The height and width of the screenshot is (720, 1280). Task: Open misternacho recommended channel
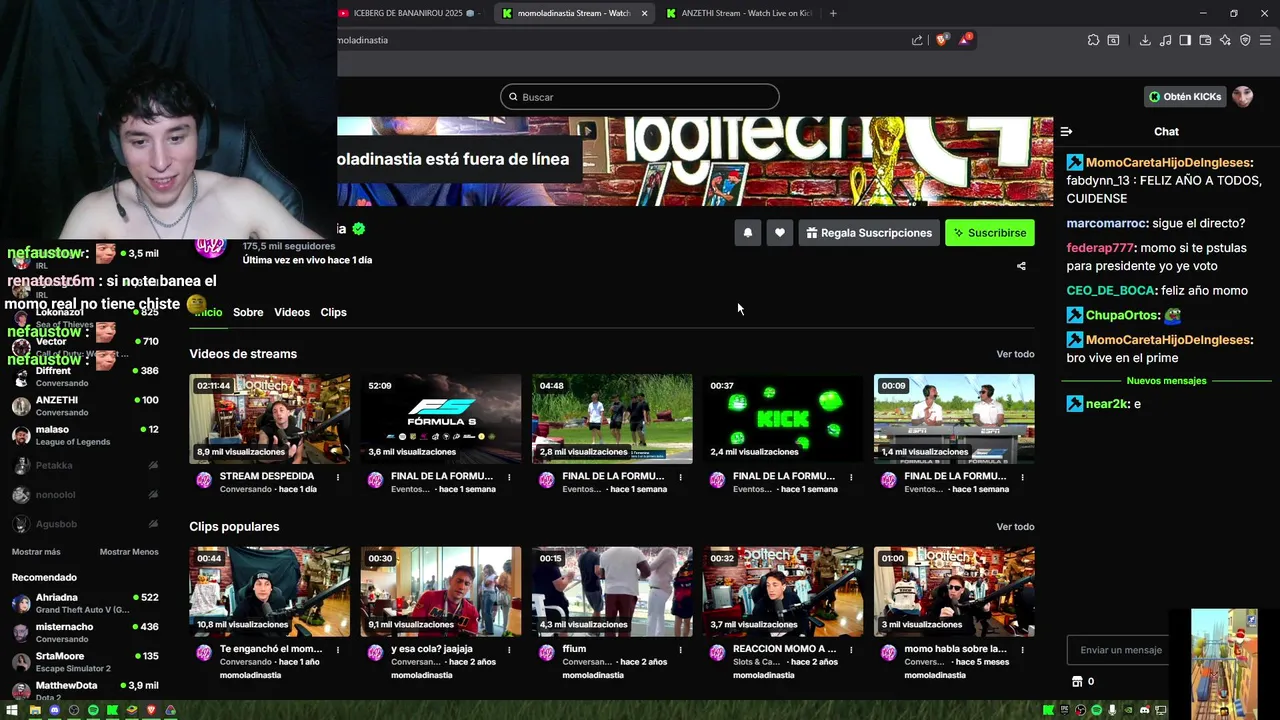(x=85, y=632)
